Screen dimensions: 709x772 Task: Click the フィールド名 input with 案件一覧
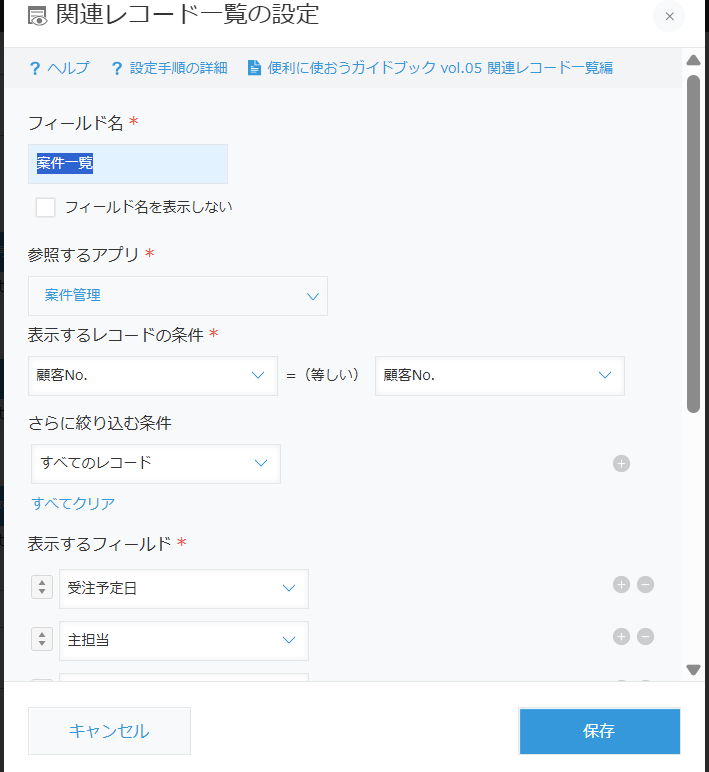[128, 164]
